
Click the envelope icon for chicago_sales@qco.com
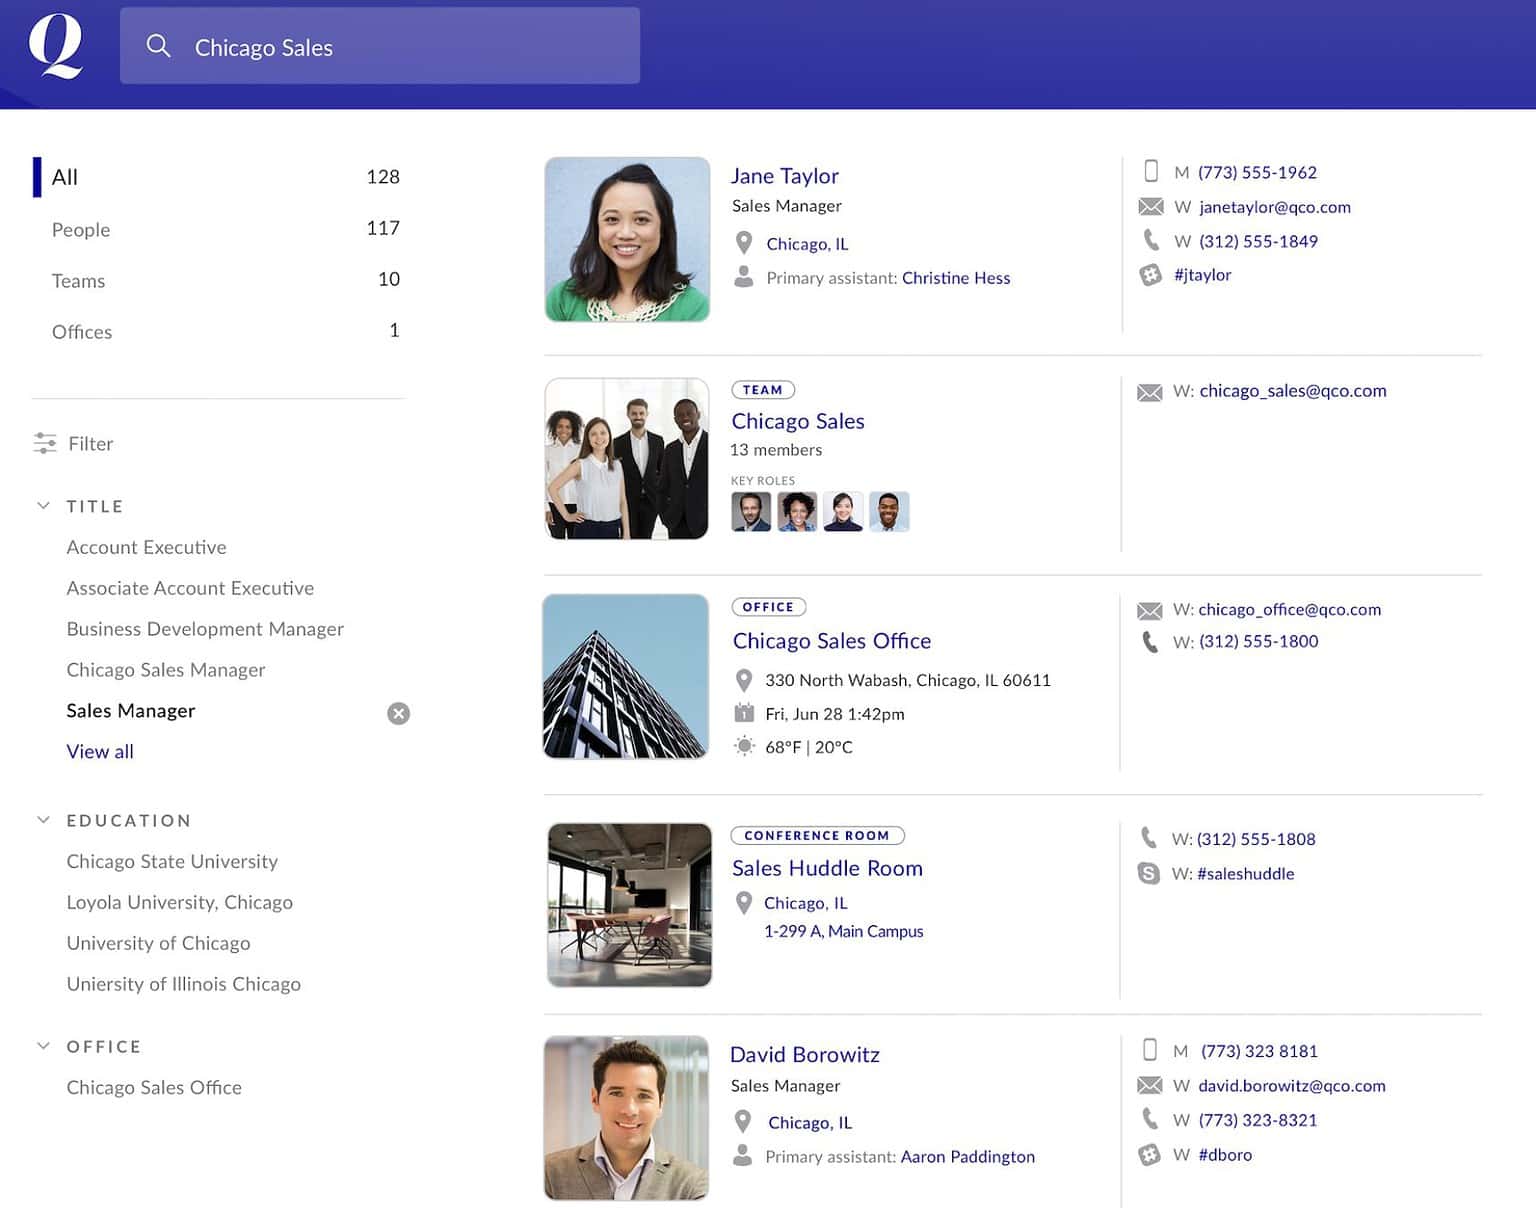1152,391
